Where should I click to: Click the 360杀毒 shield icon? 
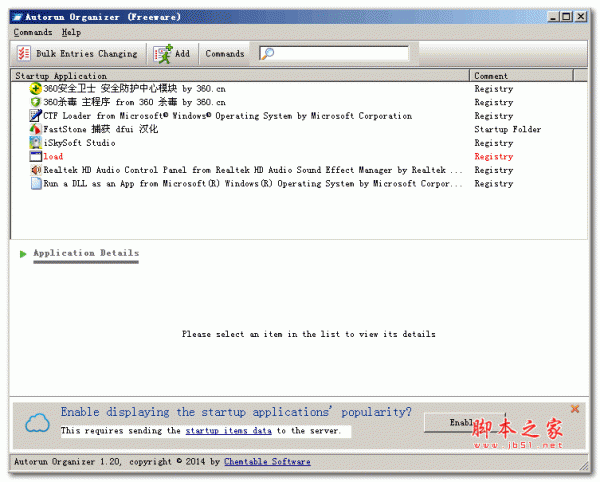tap(35, 102)
